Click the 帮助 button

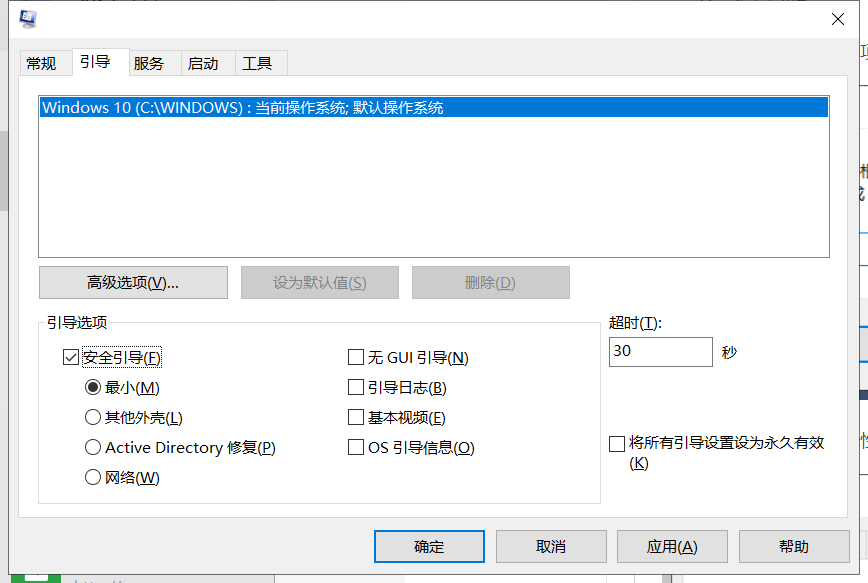tap(794, 546)
